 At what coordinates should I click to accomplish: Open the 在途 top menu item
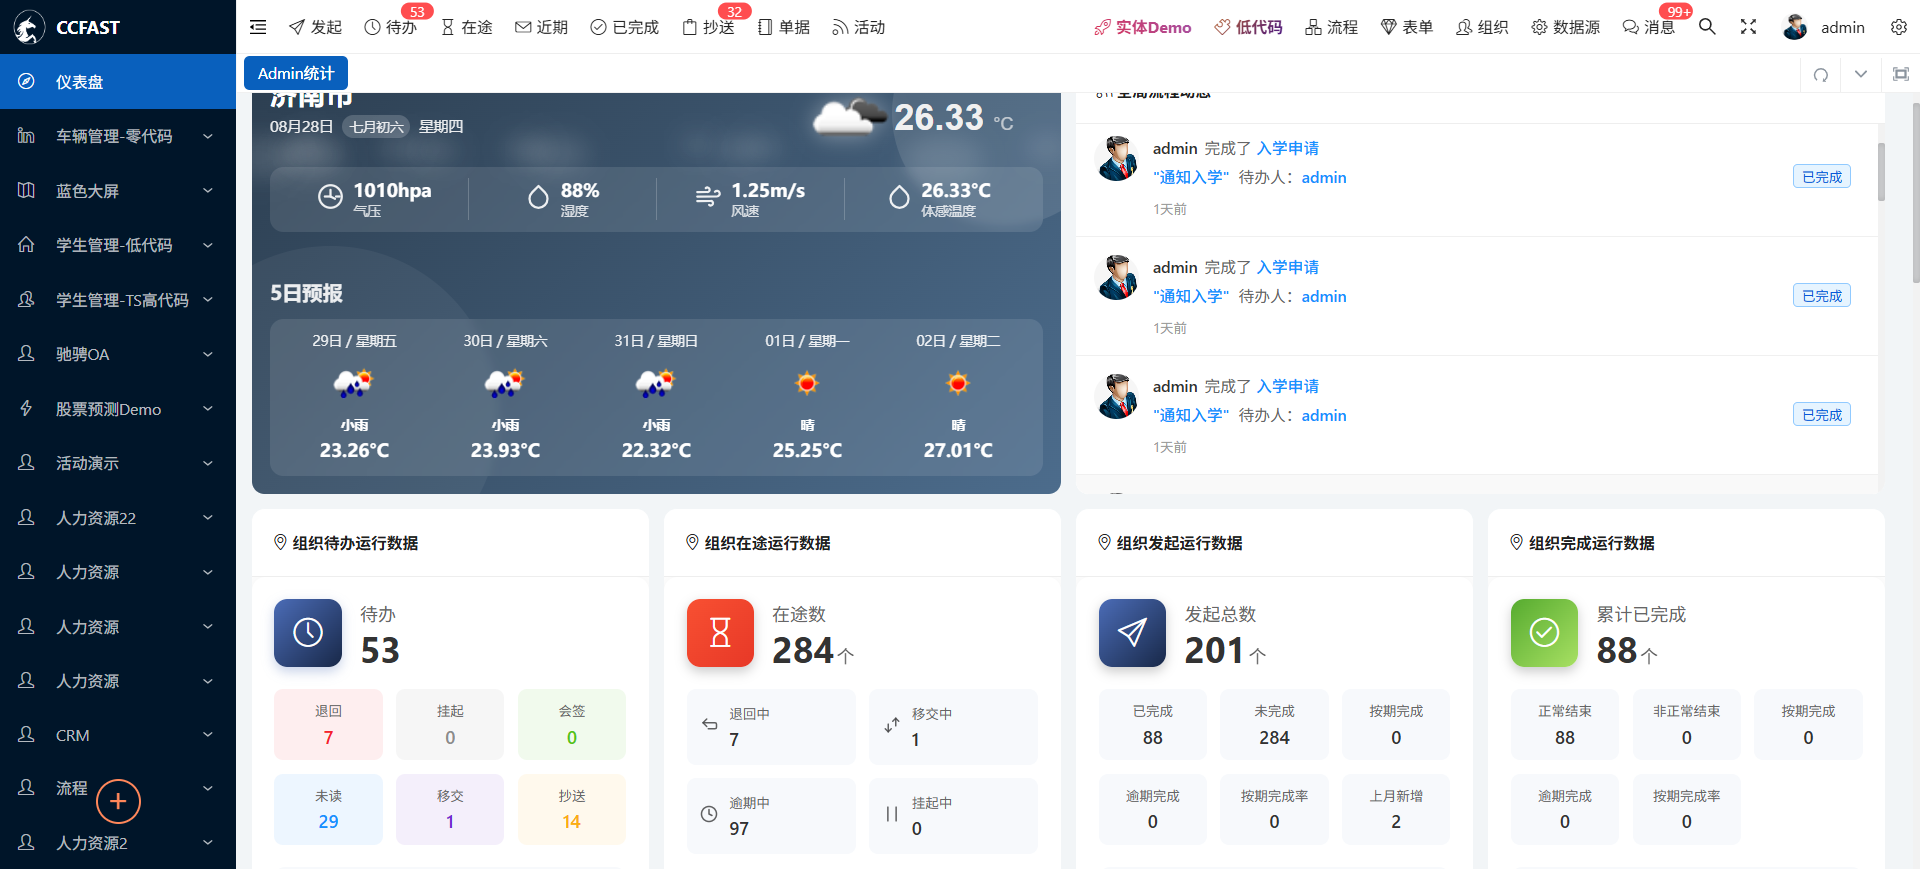pyautogui.click(x=467, y=27)
